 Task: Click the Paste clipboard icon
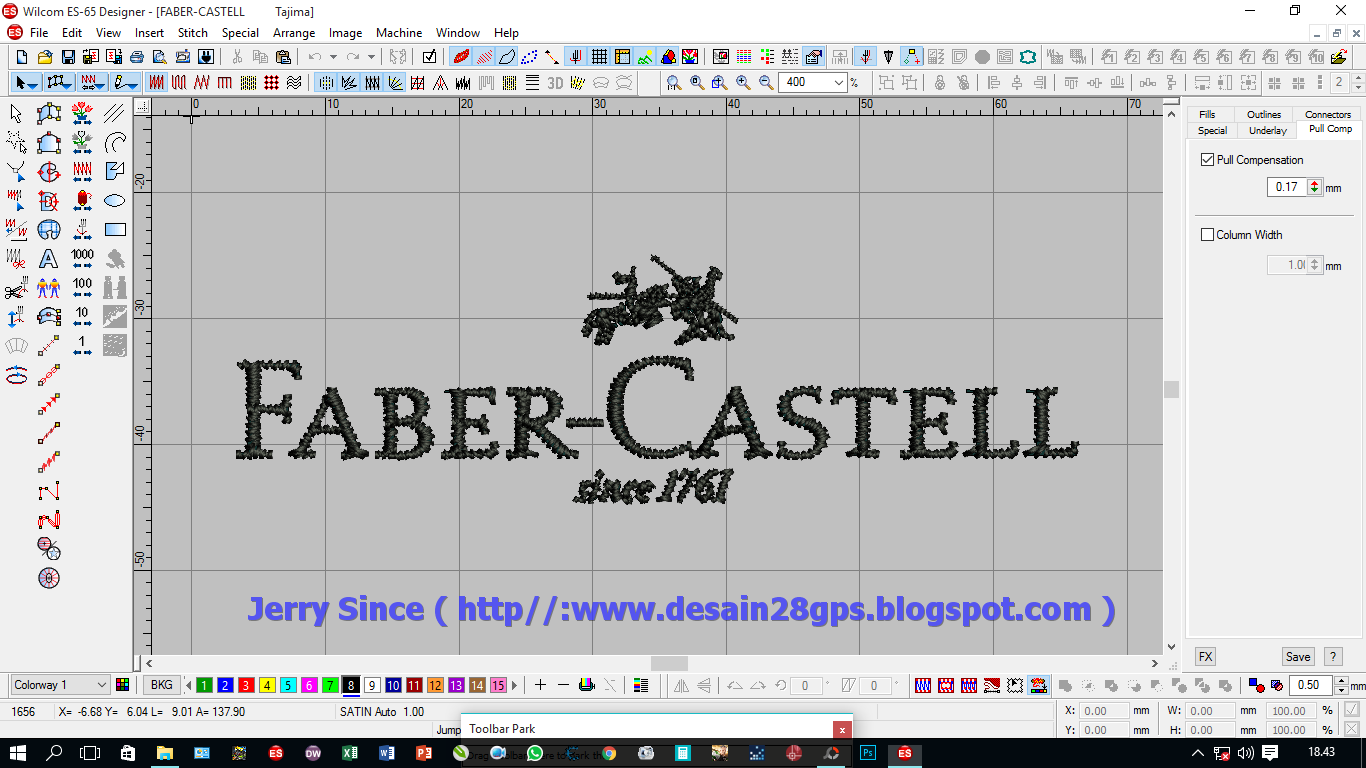(283, 57)
